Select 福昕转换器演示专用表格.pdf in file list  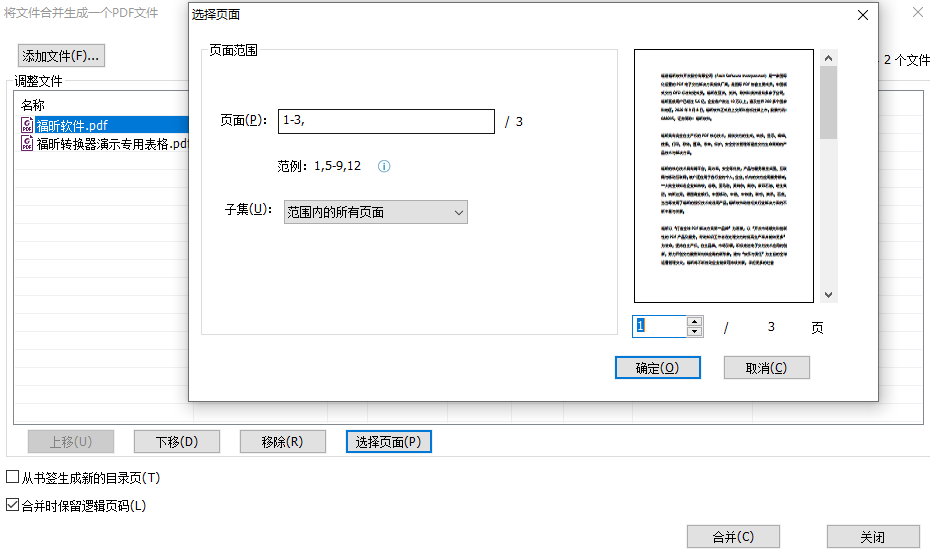click(112, 143)
